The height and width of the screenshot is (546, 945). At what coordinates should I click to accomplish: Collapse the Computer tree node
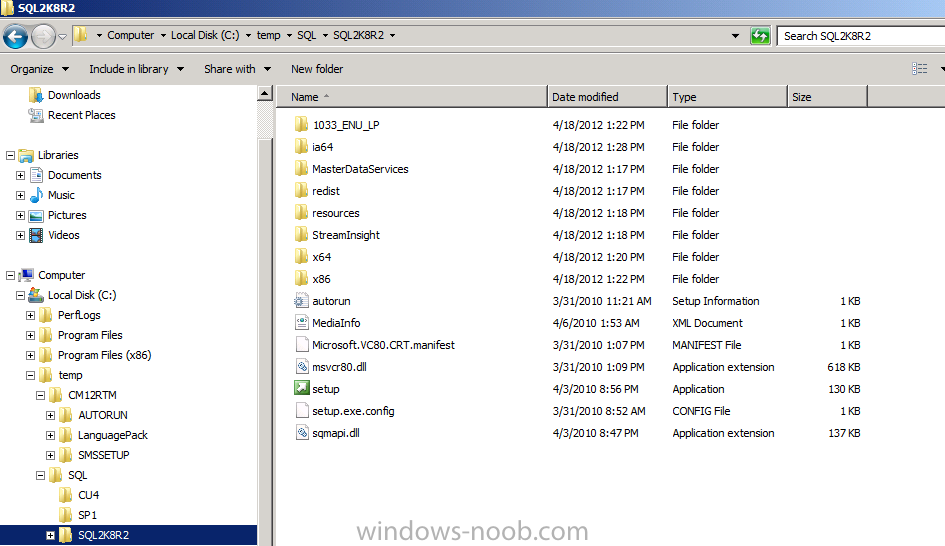10,275
